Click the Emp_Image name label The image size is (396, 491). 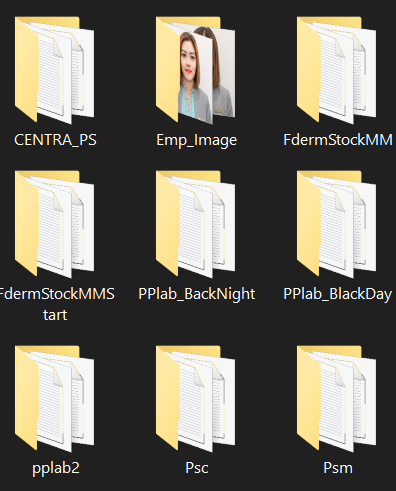pos(196,141)
